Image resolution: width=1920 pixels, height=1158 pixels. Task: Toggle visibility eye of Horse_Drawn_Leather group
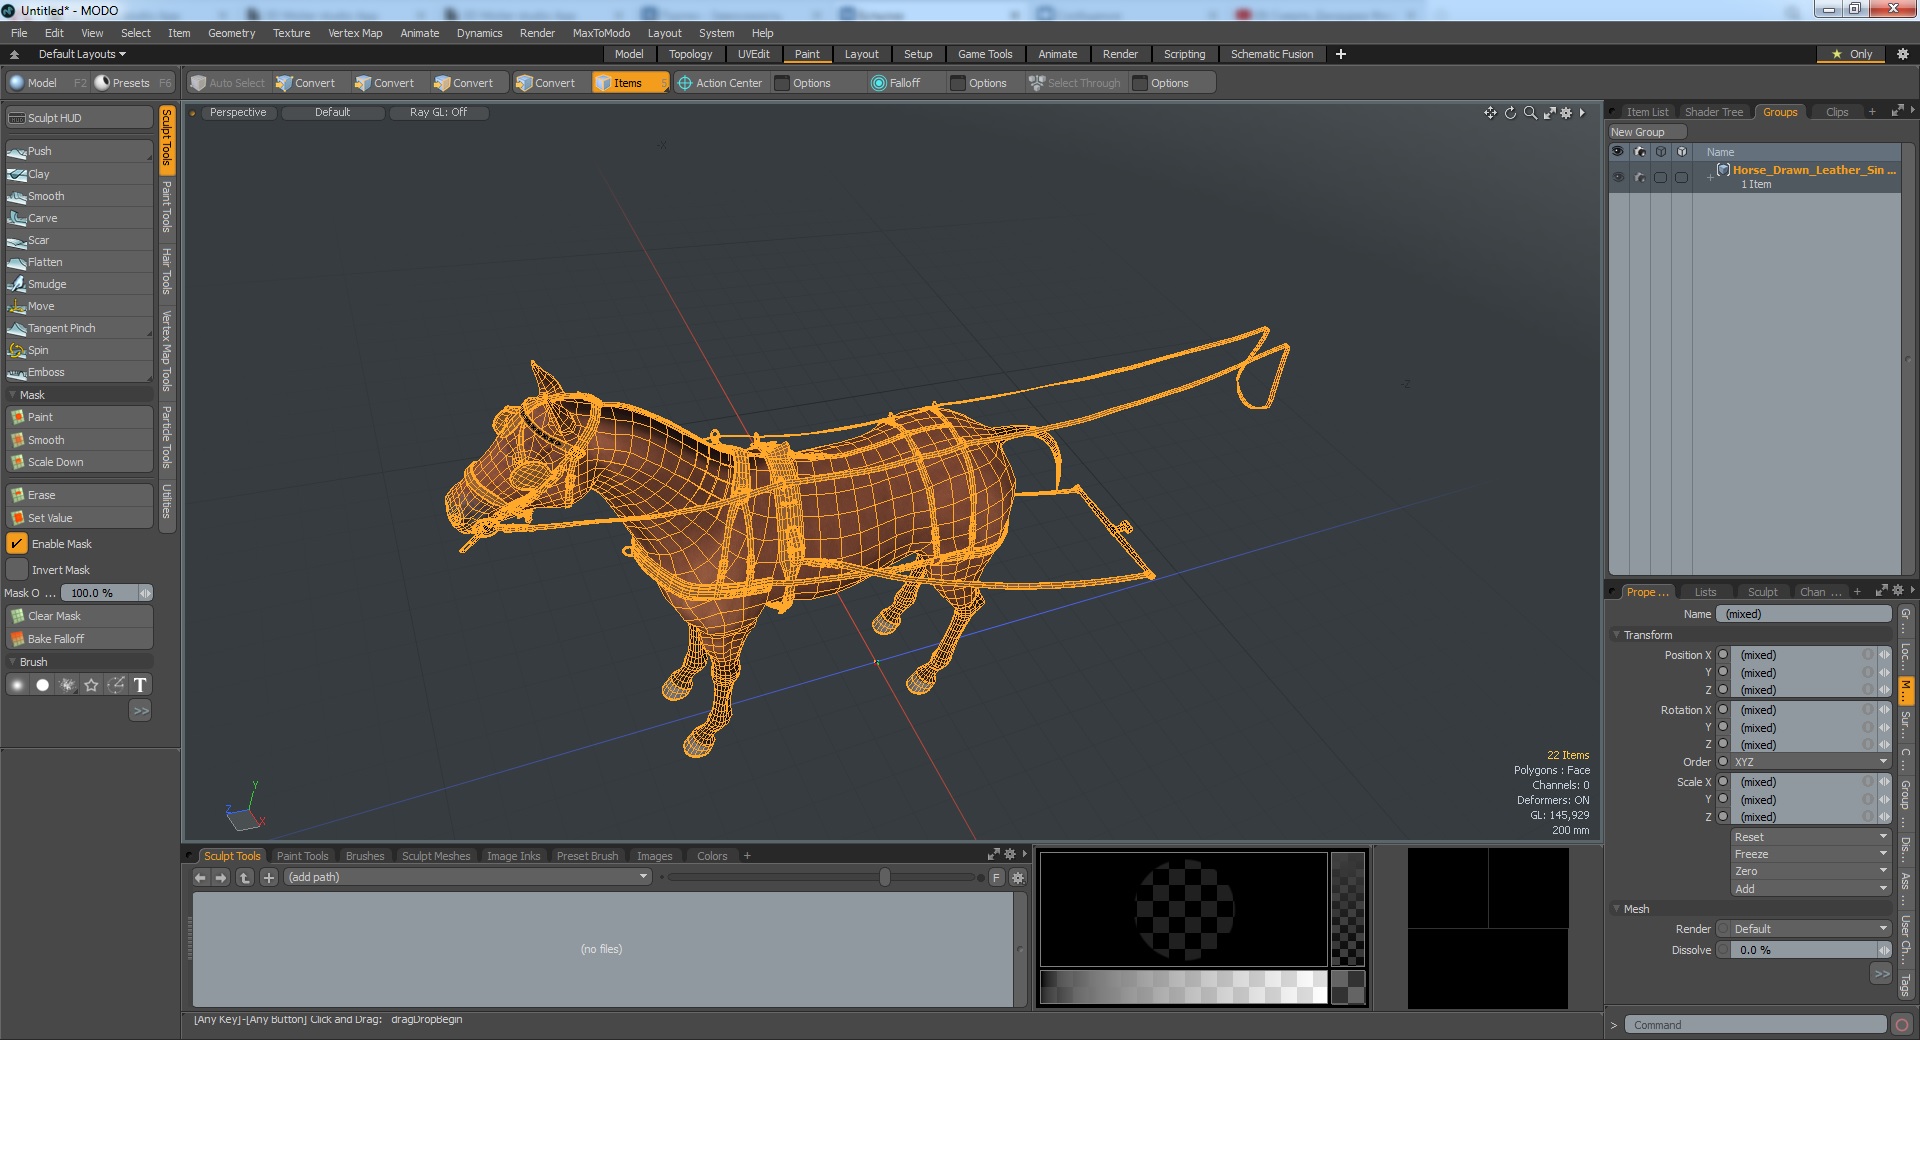point(1618,177)
